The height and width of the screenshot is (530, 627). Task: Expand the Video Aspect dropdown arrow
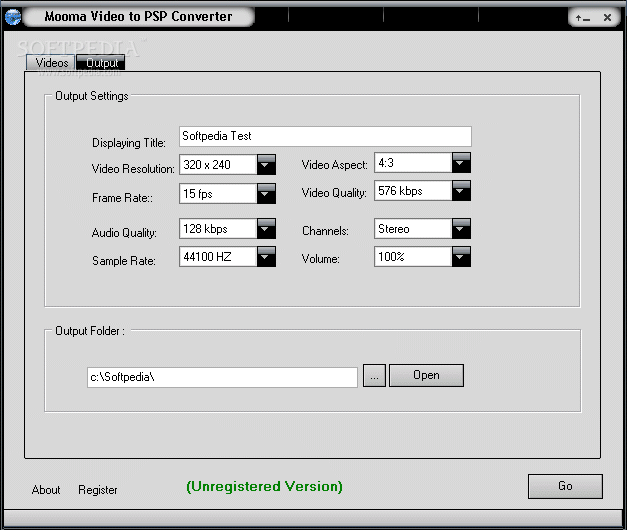coord(461,162)
